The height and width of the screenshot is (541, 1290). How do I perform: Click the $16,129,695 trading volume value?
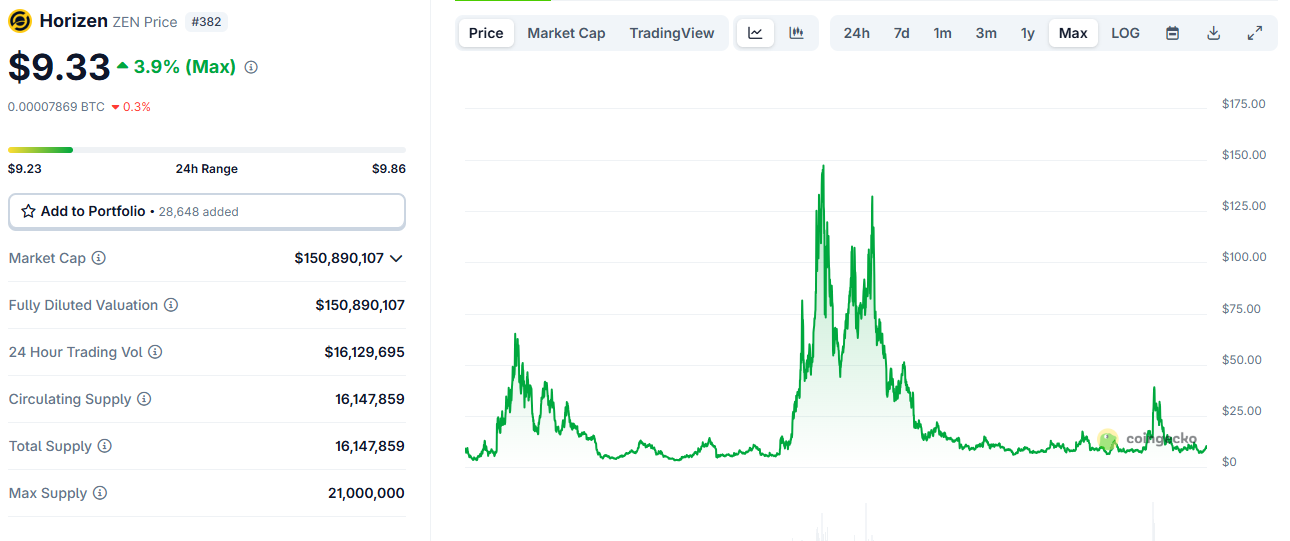coord(365,352)
